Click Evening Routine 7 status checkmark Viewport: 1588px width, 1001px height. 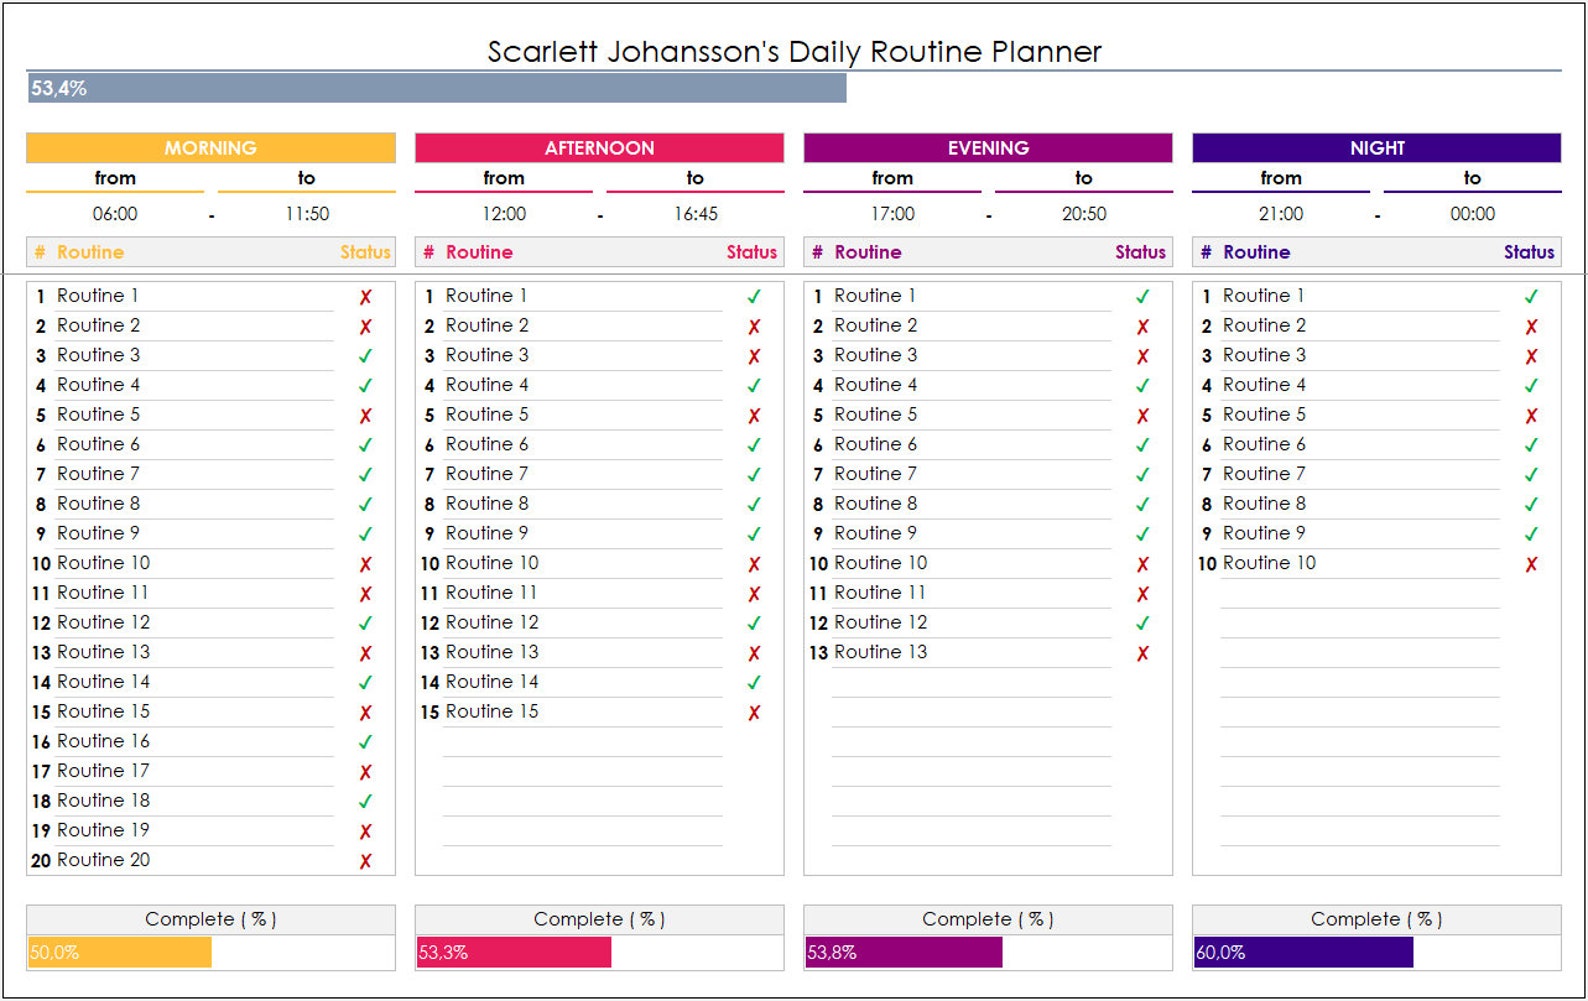click(x=1143, y=475)
